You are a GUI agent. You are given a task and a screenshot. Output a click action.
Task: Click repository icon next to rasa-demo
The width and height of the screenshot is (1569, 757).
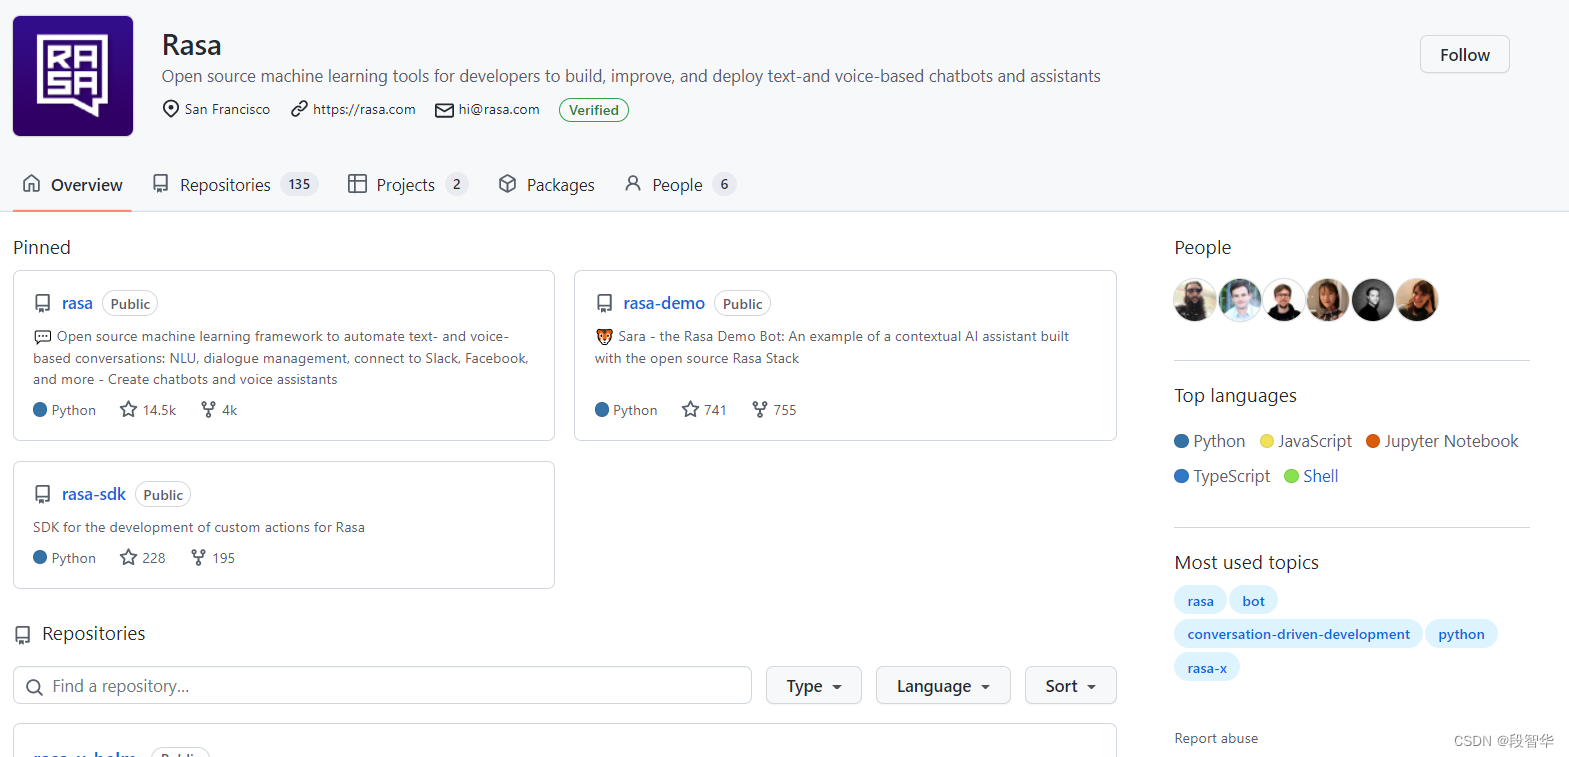604,303
